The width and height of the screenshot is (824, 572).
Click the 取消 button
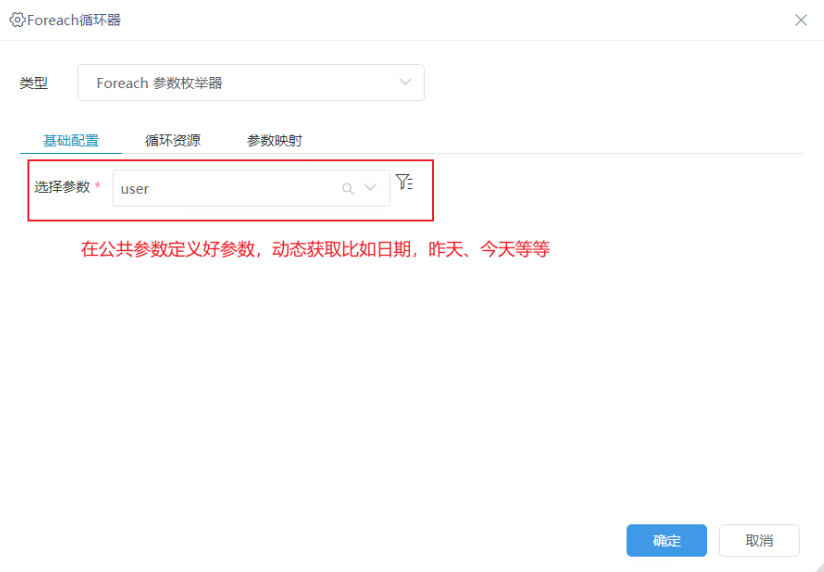[759, 540]
